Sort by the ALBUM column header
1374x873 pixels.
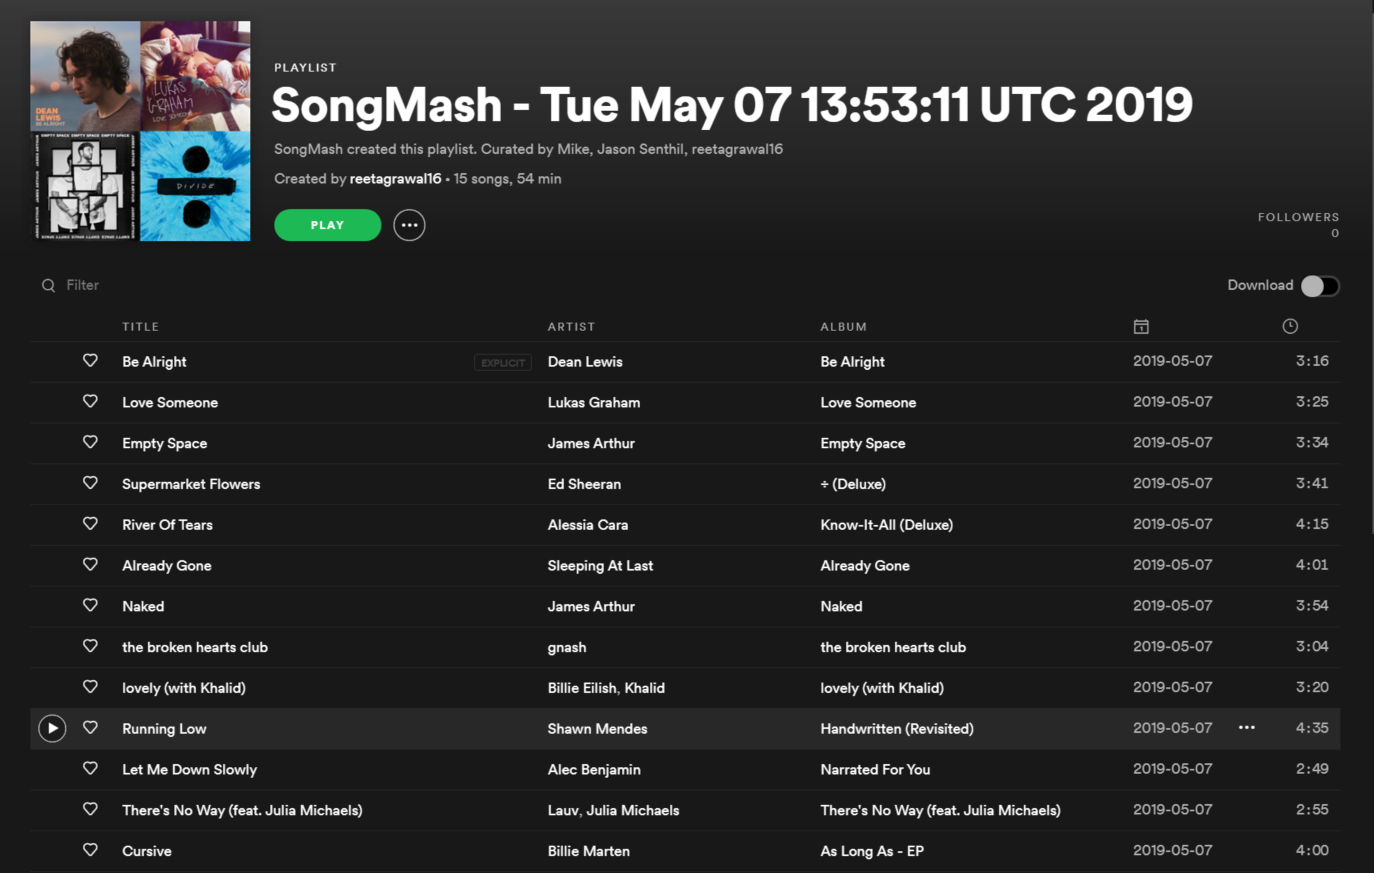pyautogui.click(x=843, y=327)
